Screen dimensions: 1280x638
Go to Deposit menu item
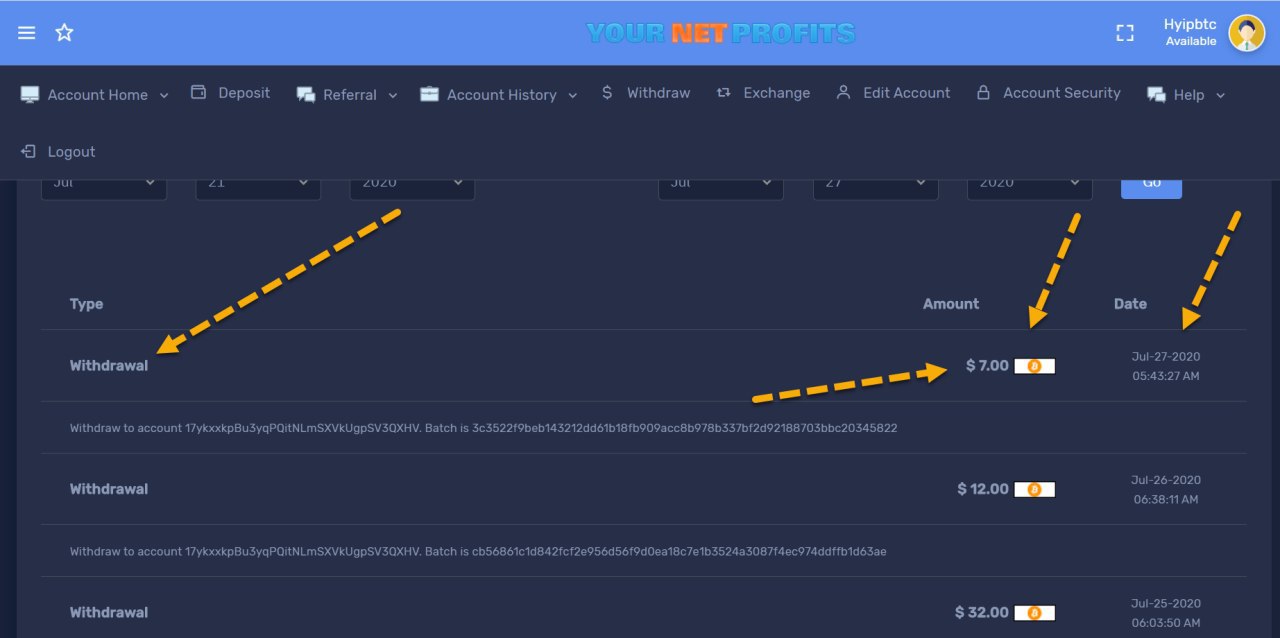pos(244,93)
